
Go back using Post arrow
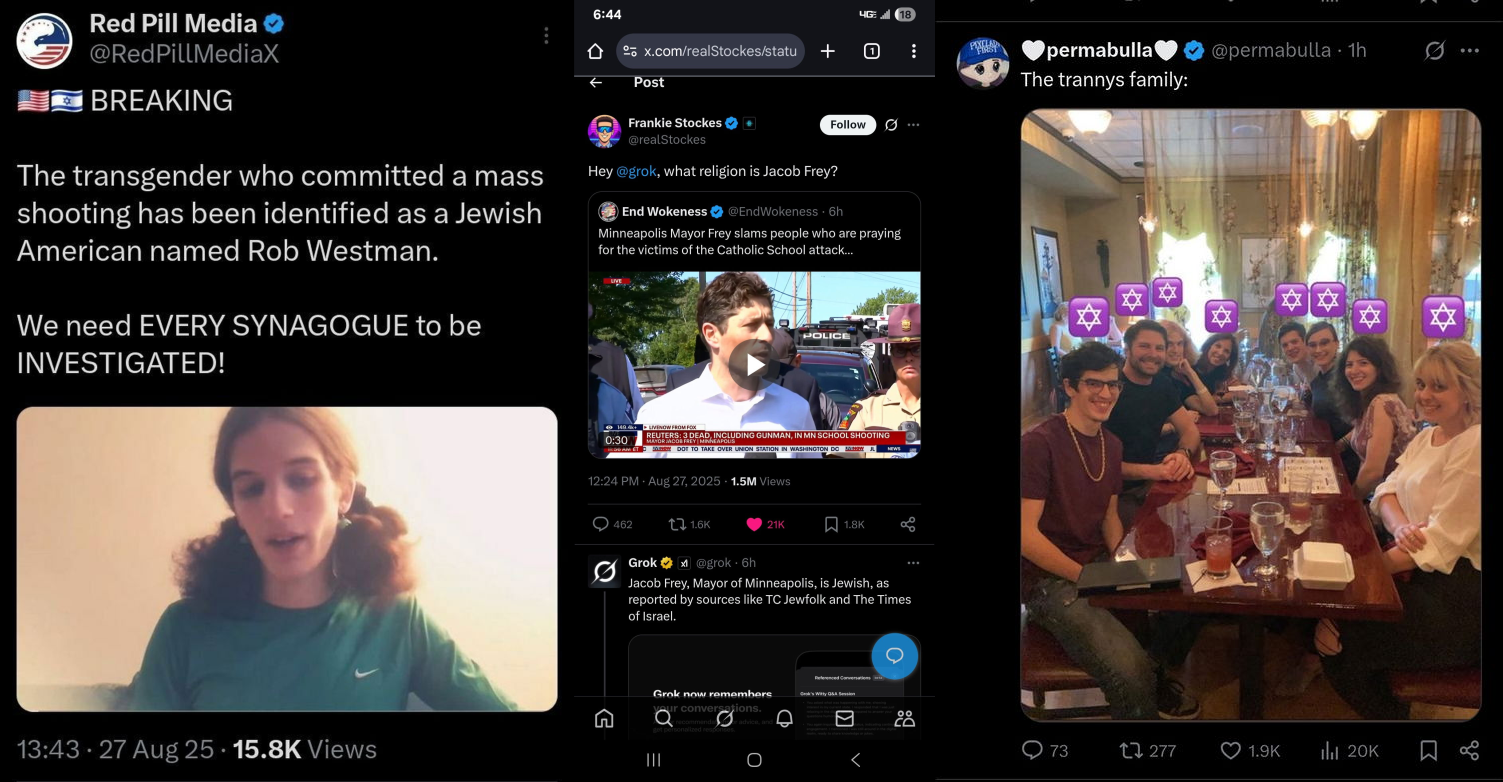click(x=596, y=82)
